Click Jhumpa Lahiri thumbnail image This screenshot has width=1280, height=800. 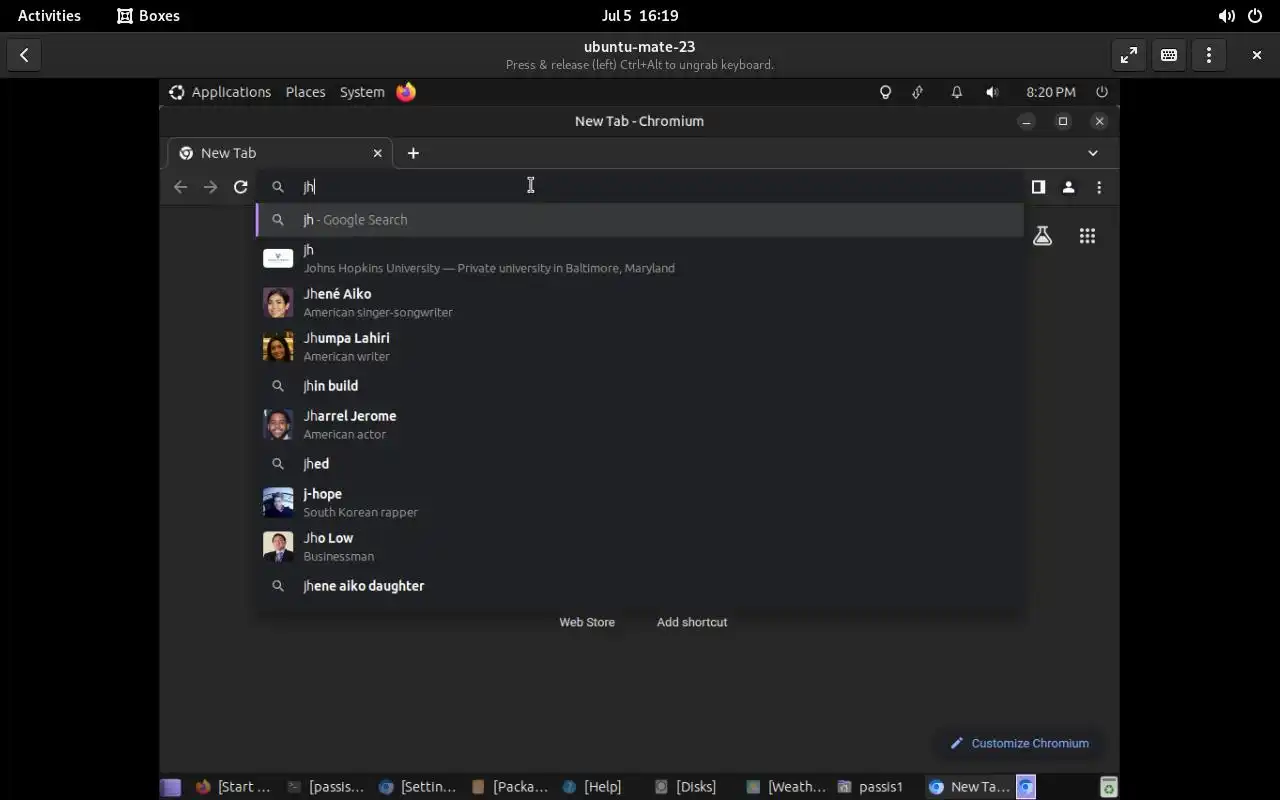278,346
